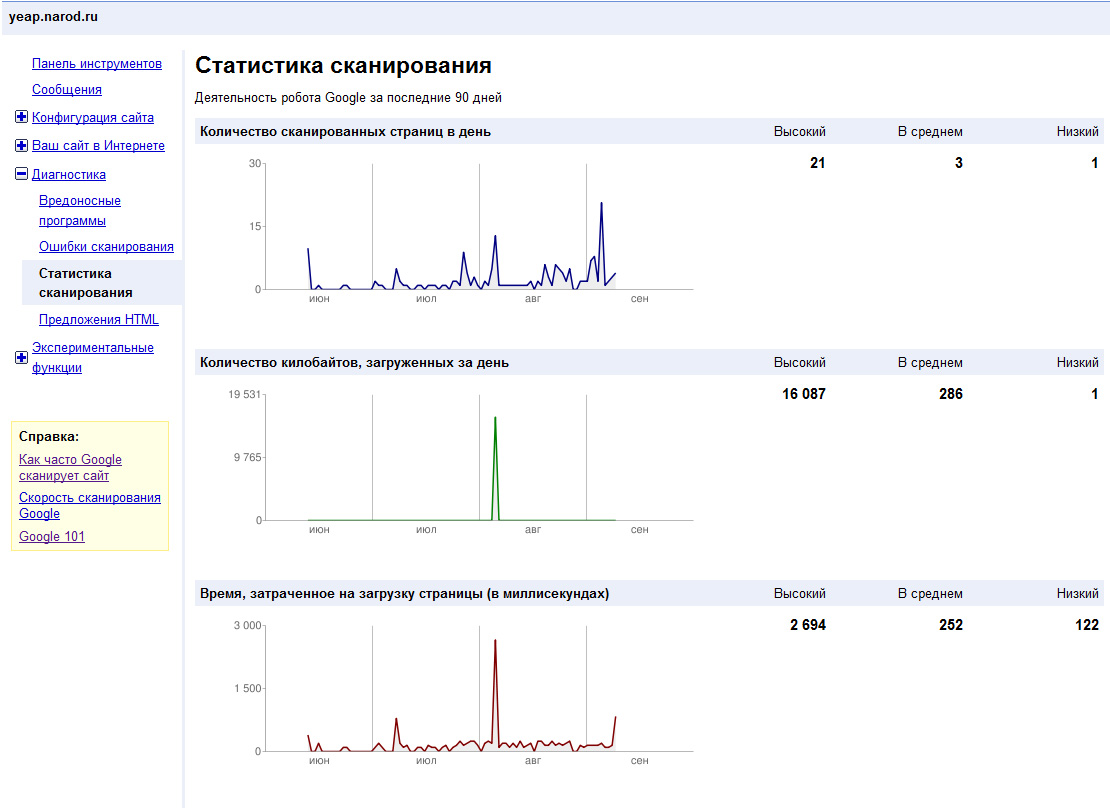Open the Google 101 help link
1110x808 pixels.
52,537
